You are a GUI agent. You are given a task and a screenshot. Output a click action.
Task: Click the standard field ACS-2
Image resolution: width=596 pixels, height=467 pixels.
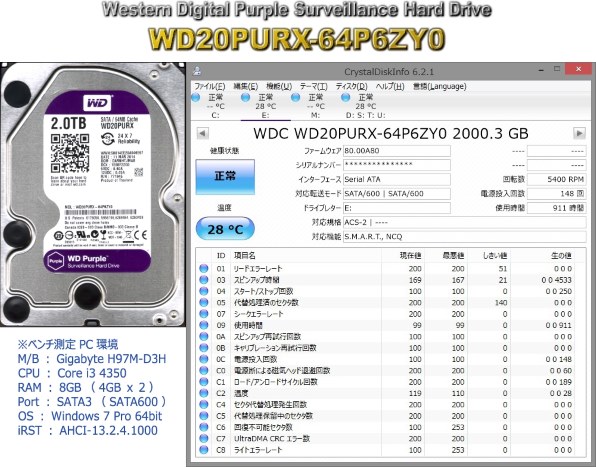click(x=464, y=222)
